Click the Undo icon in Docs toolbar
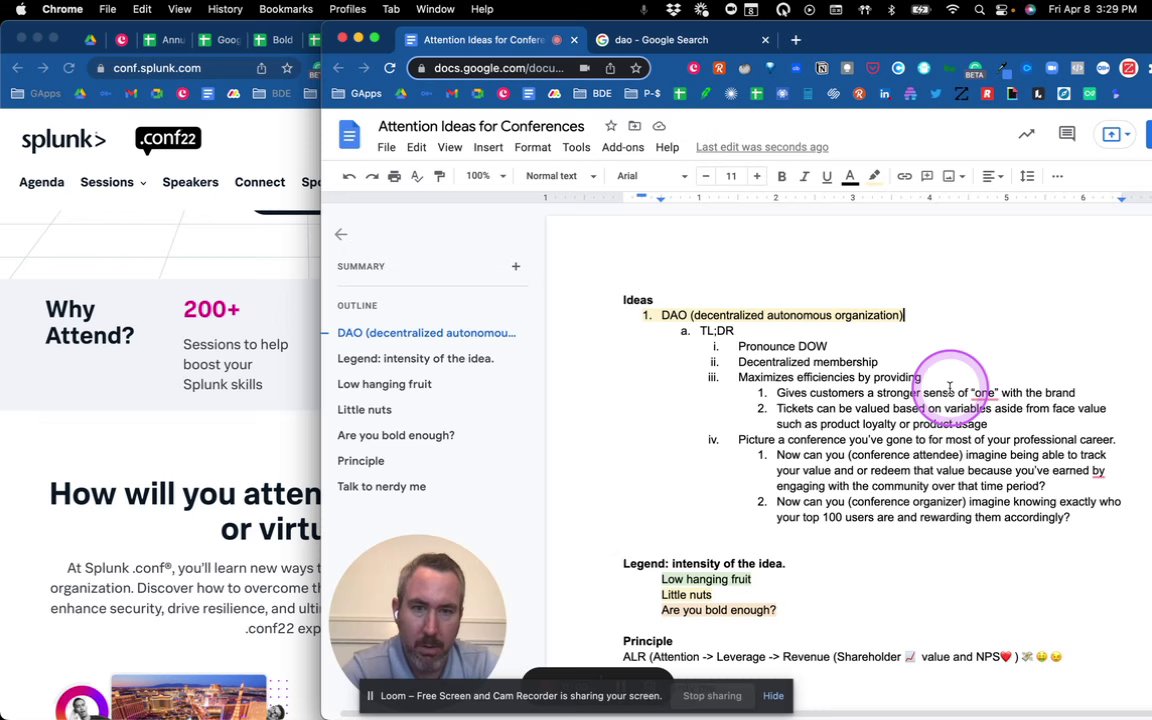The height and width of the screenshot is (720, 1152). click(349, 176)
